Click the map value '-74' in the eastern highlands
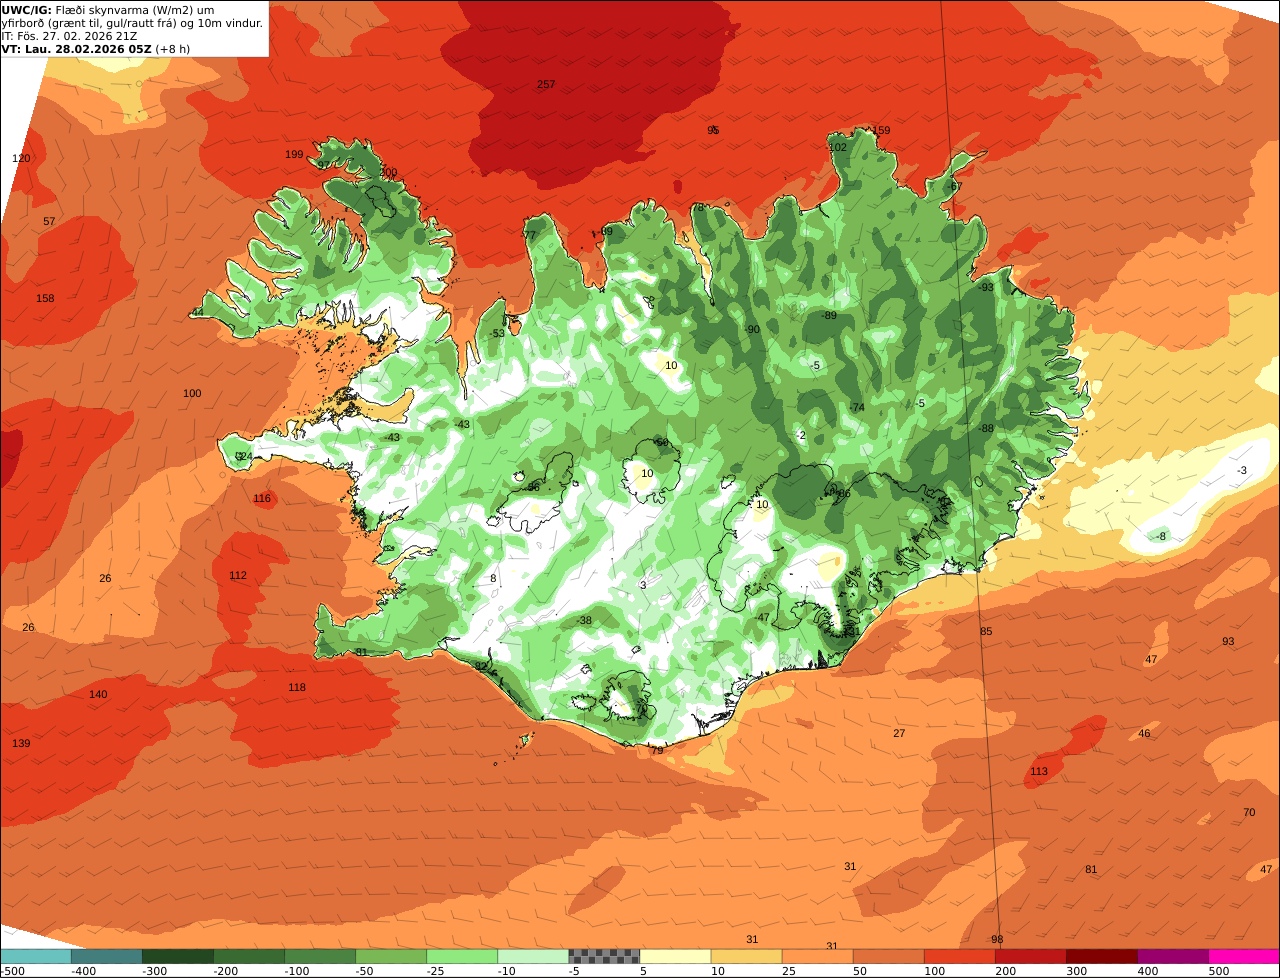Viewport: 1280px width, 978px height. 856,407
